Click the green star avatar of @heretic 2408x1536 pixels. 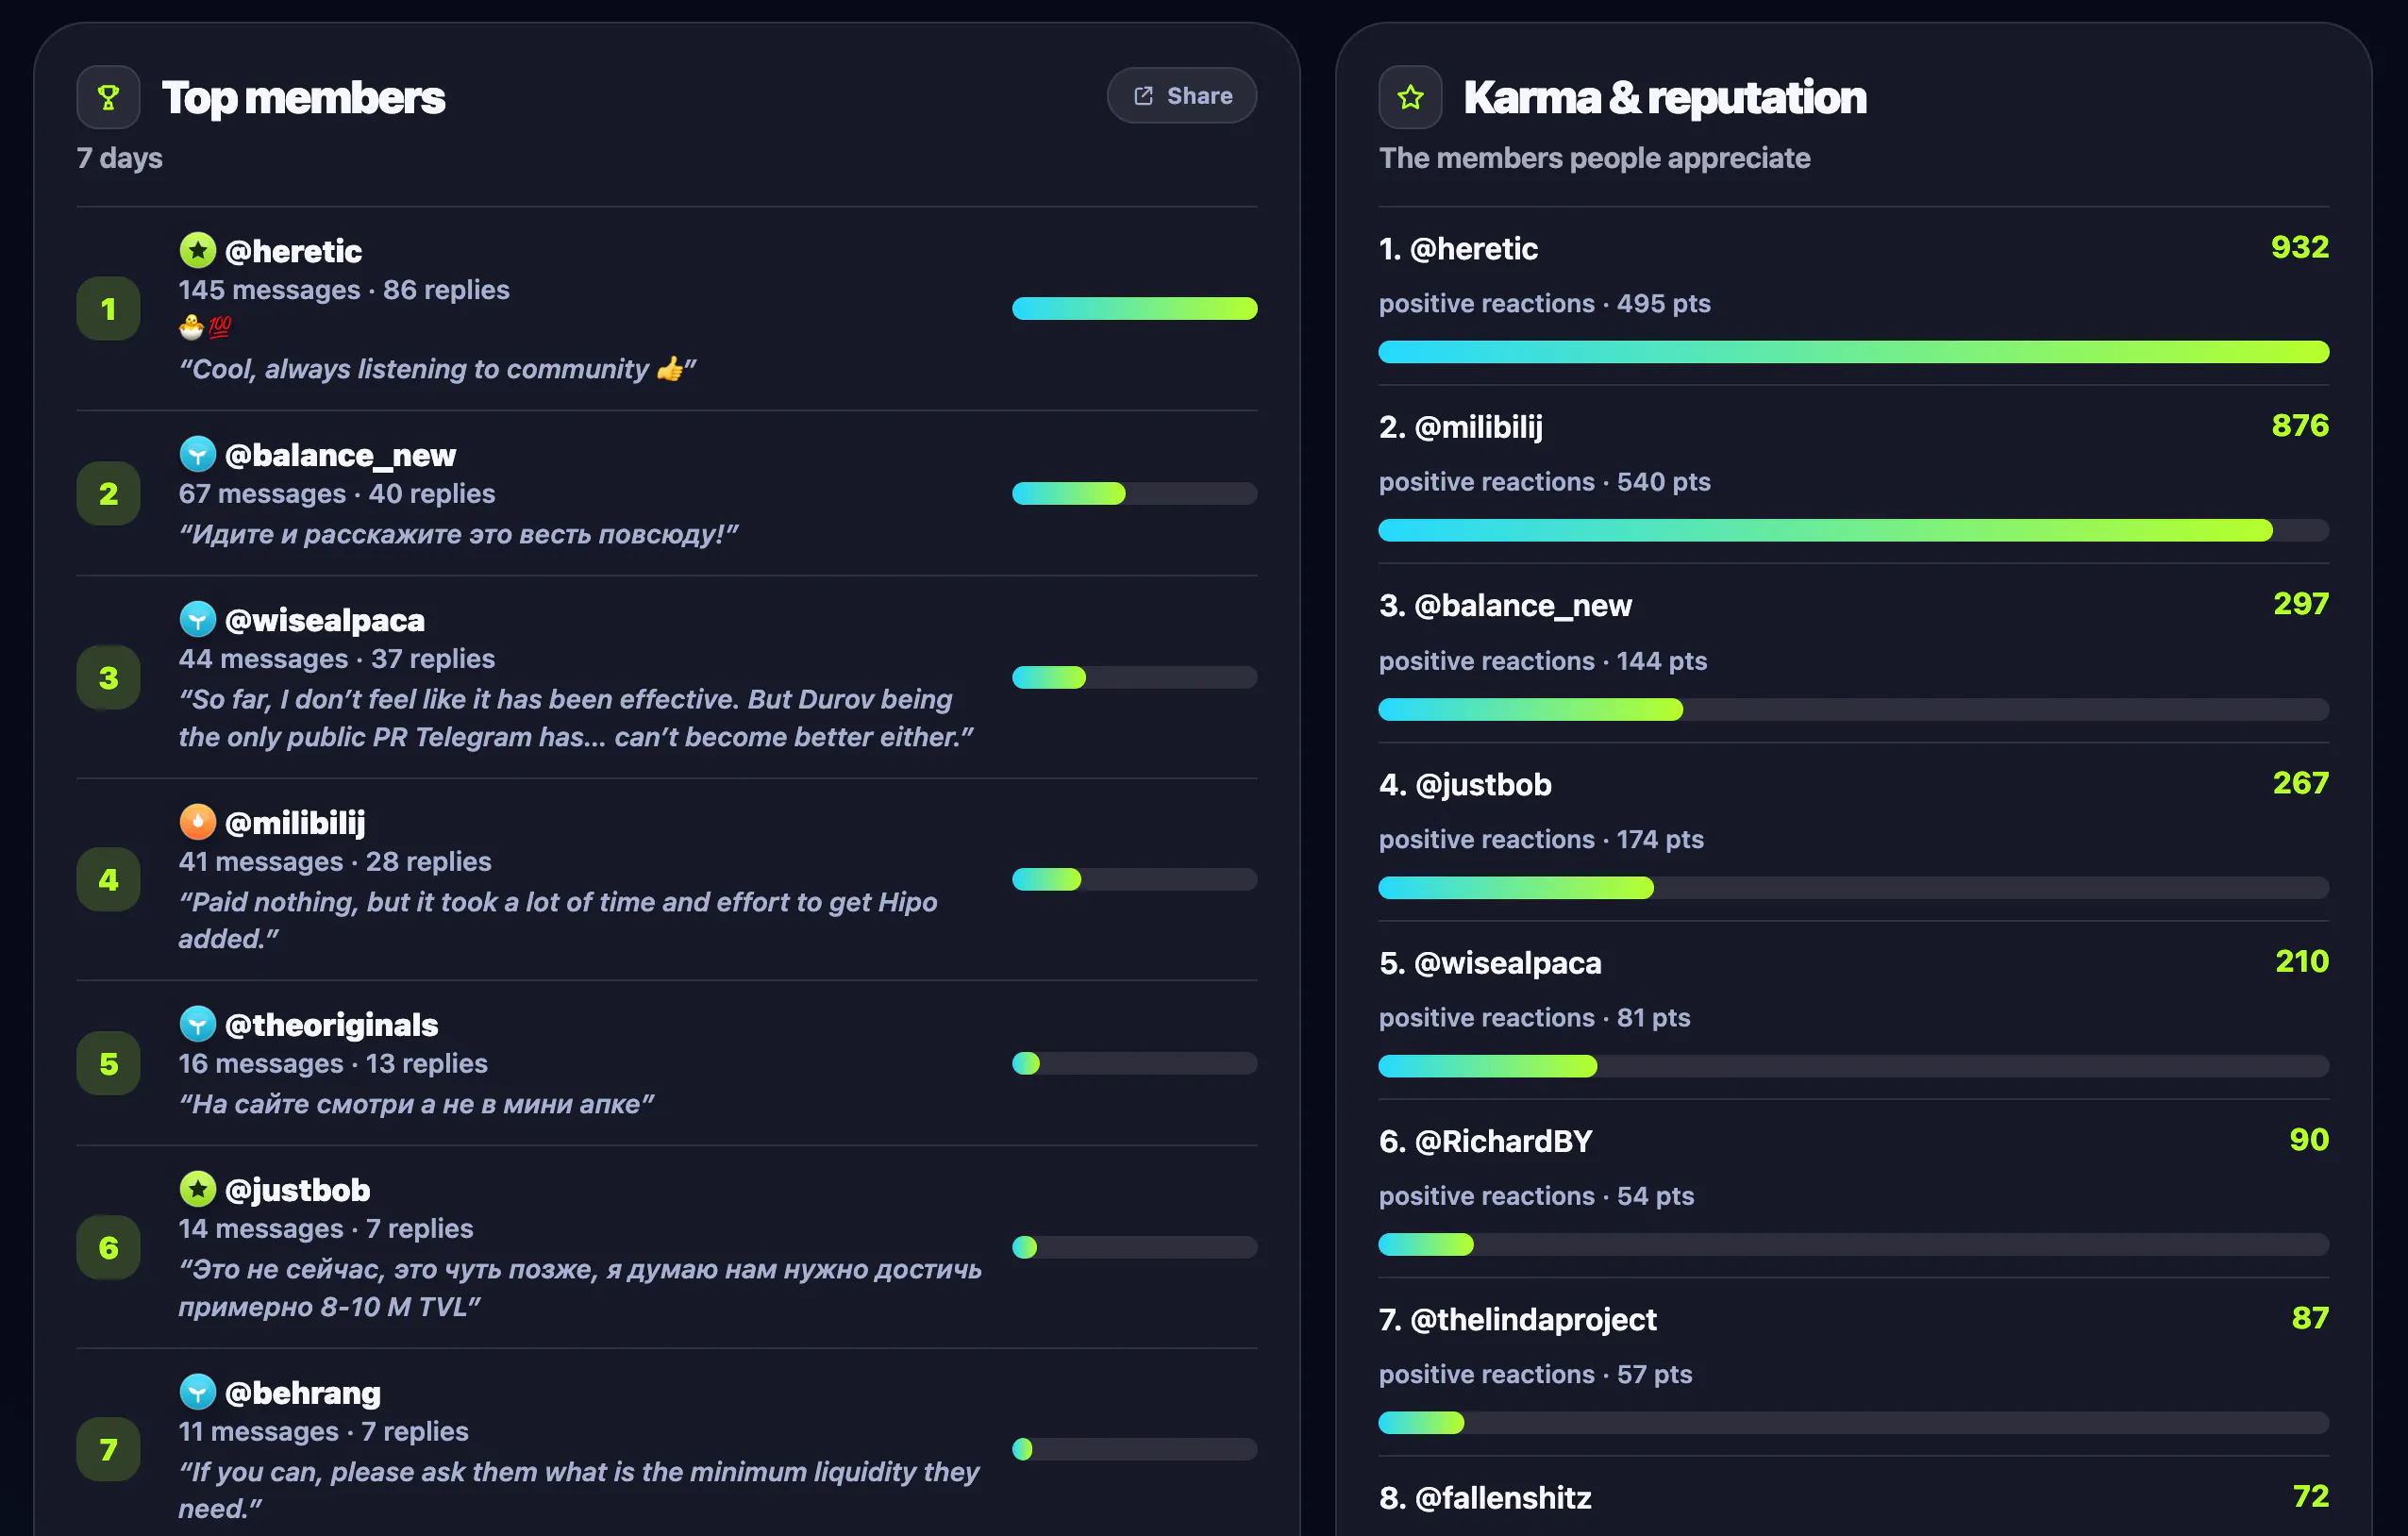pyautogui.click(x=197, y=250)
